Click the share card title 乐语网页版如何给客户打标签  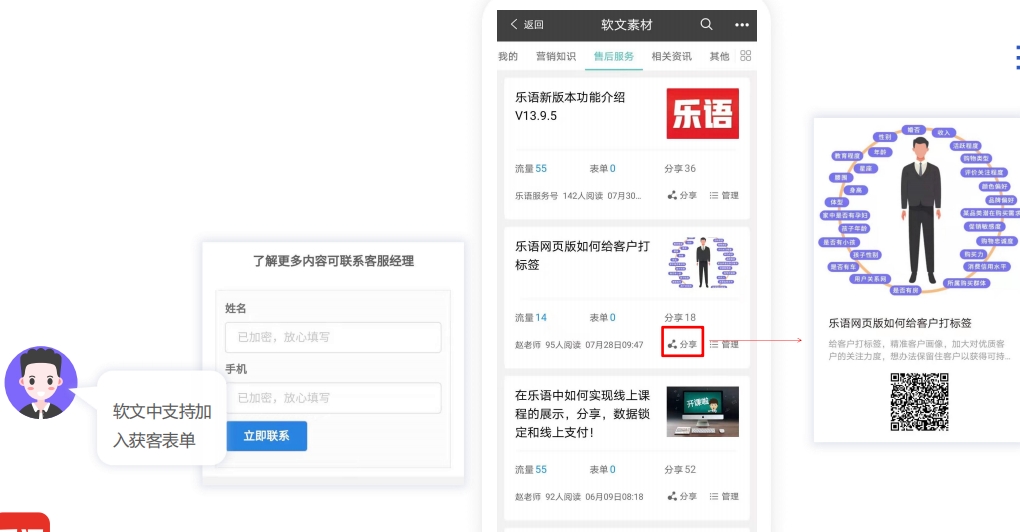tap(900, 323)
